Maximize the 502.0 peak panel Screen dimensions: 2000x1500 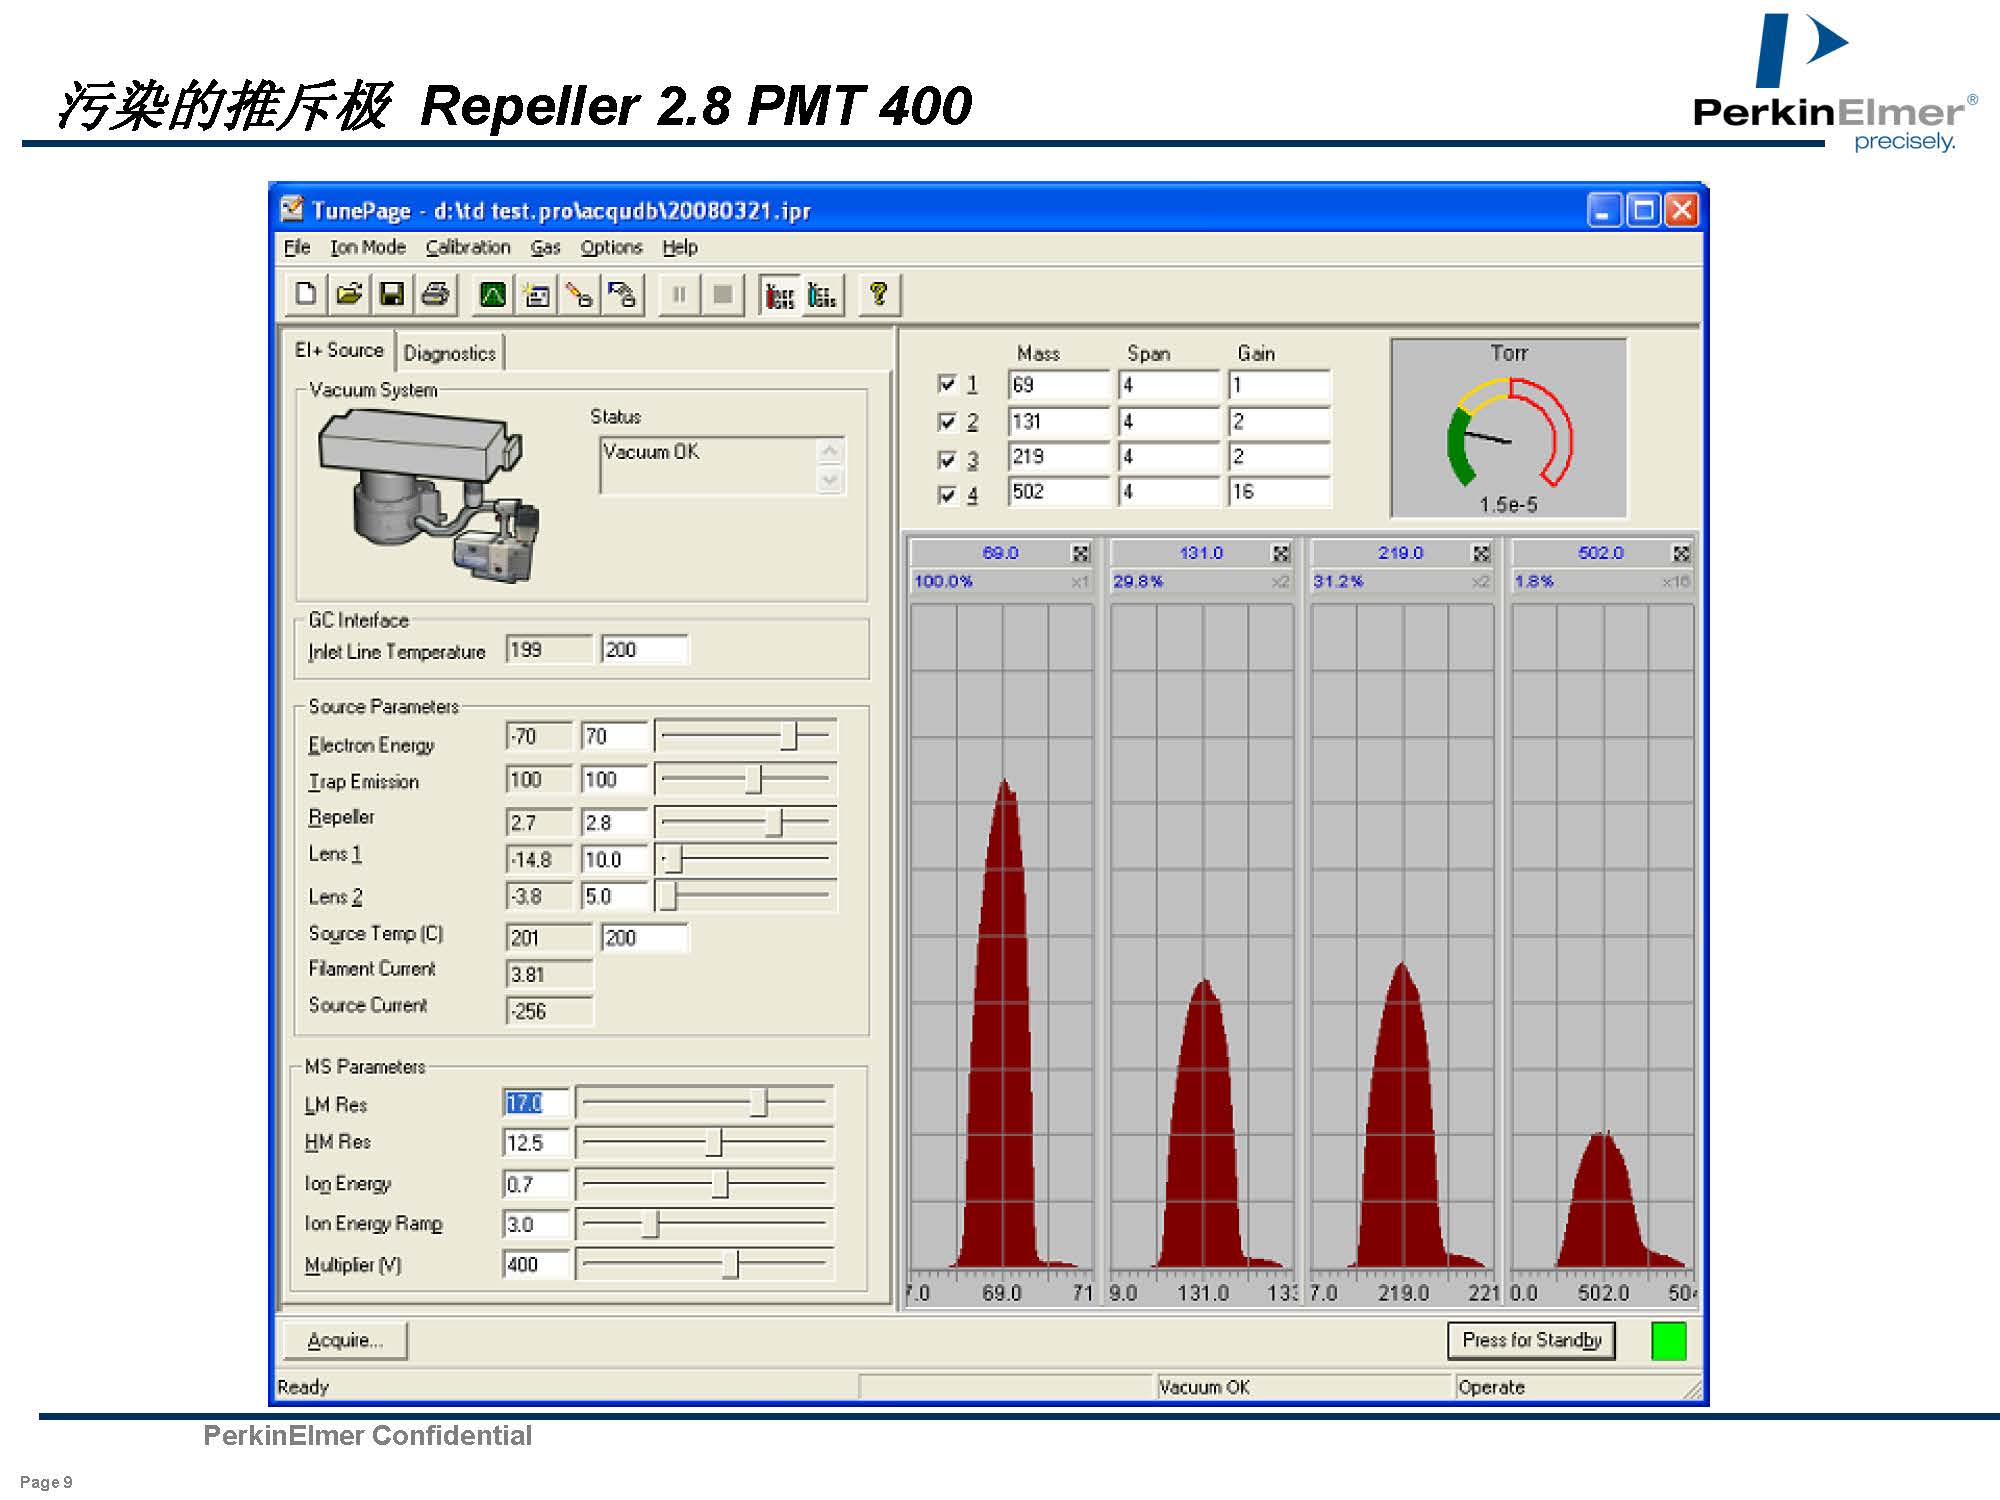(1681, 553)
